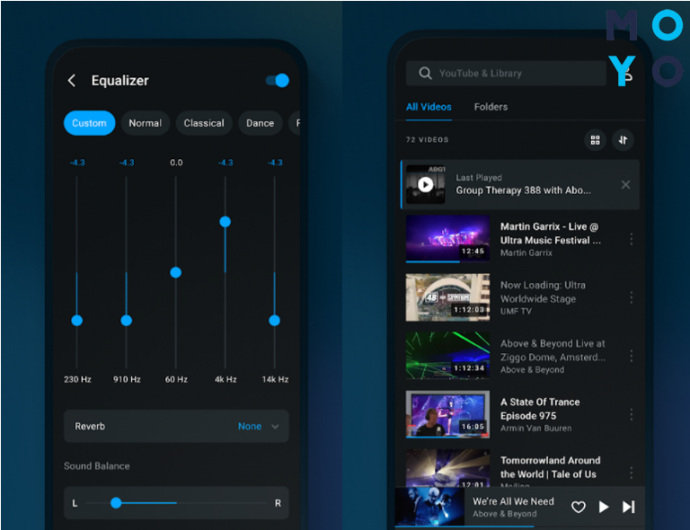The image size is (690, 530).
Task: Click the Sound Balance slider handle
Action: (x=116, y=503)
